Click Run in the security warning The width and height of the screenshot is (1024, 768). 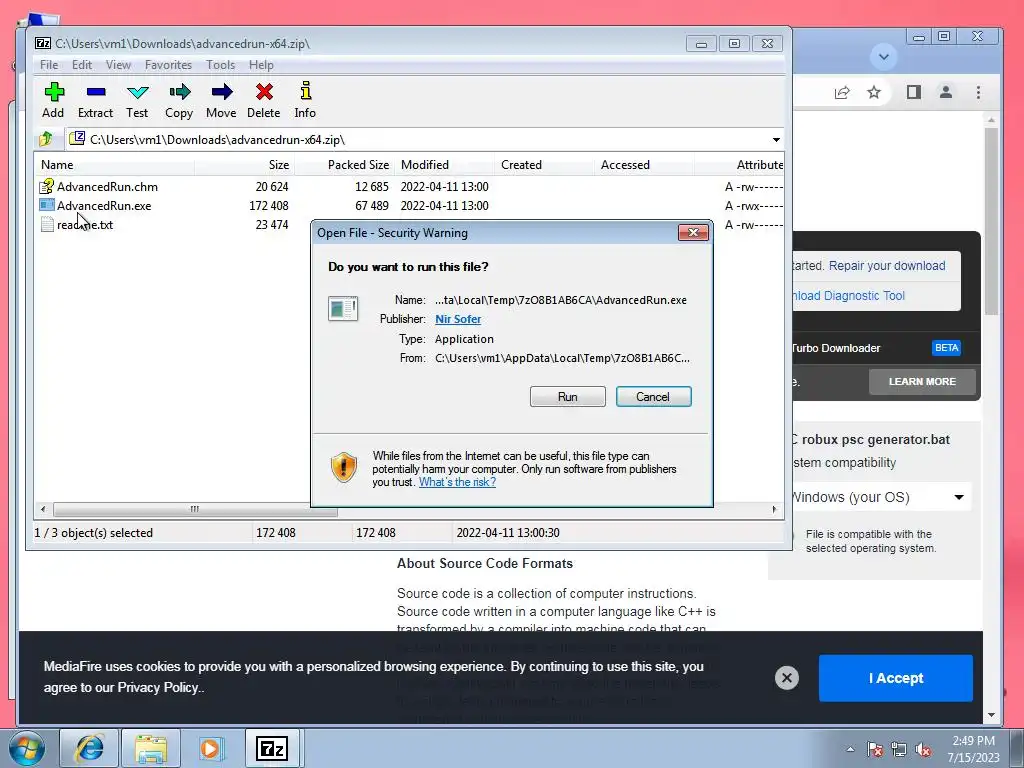pos(568,396)
